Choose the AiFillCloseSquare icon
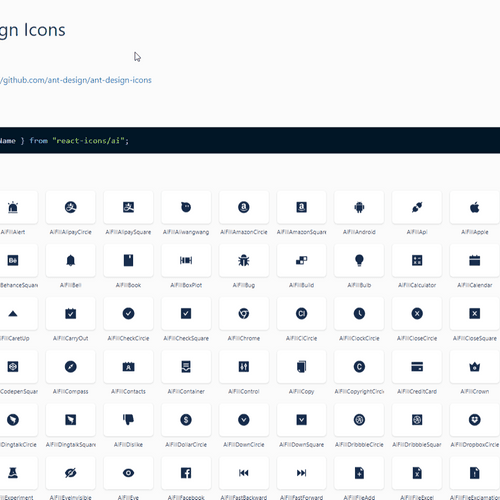The height and width of the screenshot is (500, 500). [475, 314]
